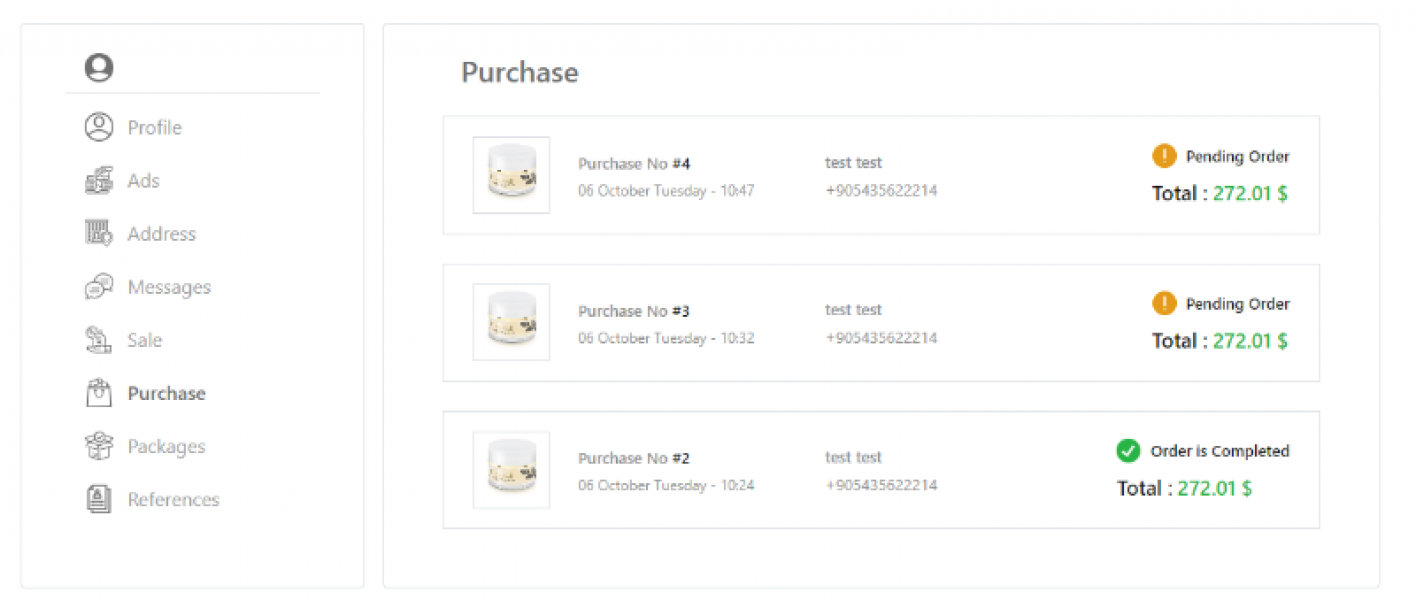Image resolution: width=1416 pixels, height=600 pixels.
Task: Click the Purchase #2 product thumbnail
Action: point(511,470)
